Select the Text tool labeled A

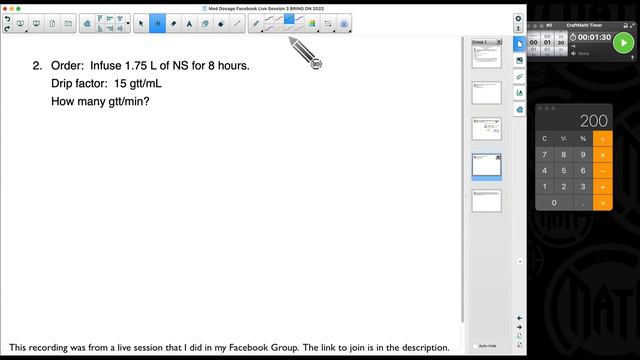(x=189, y=24)
